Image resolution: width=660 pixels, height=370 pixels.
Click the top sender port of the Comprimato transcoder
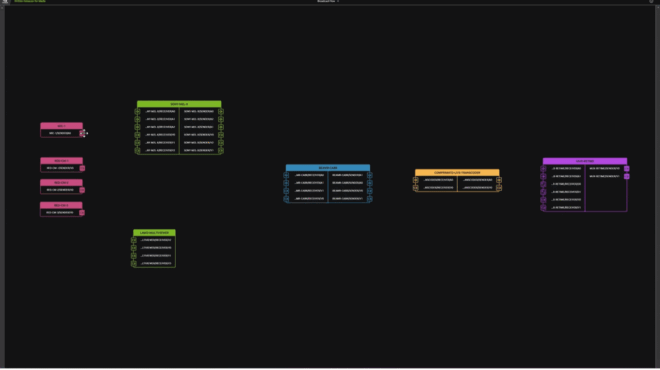[x=499, y=180]
